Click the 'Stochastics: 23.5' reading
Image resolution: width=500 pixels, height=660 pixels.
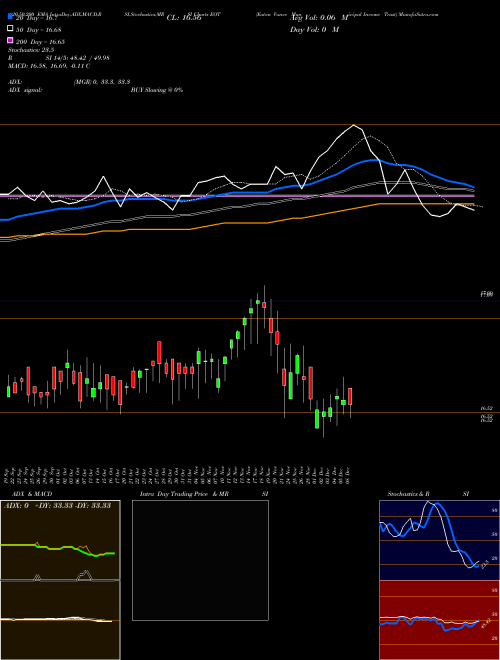[x=30, y=50]
